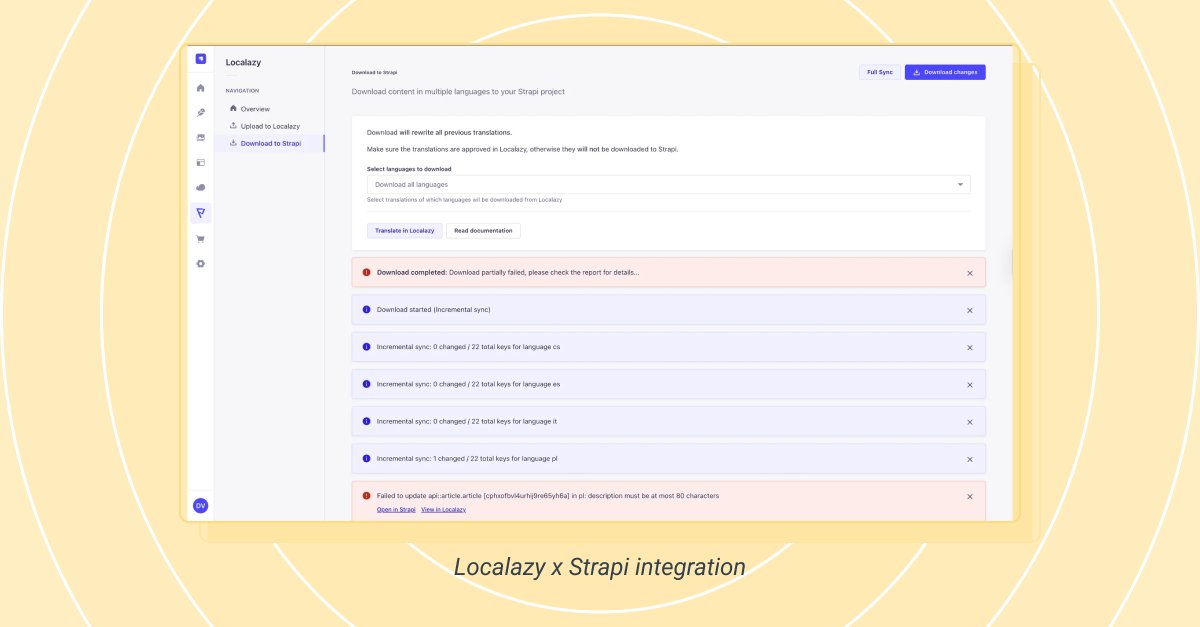
Task: Click 'Select languages to download' label
Action: [x=409, y=169]
